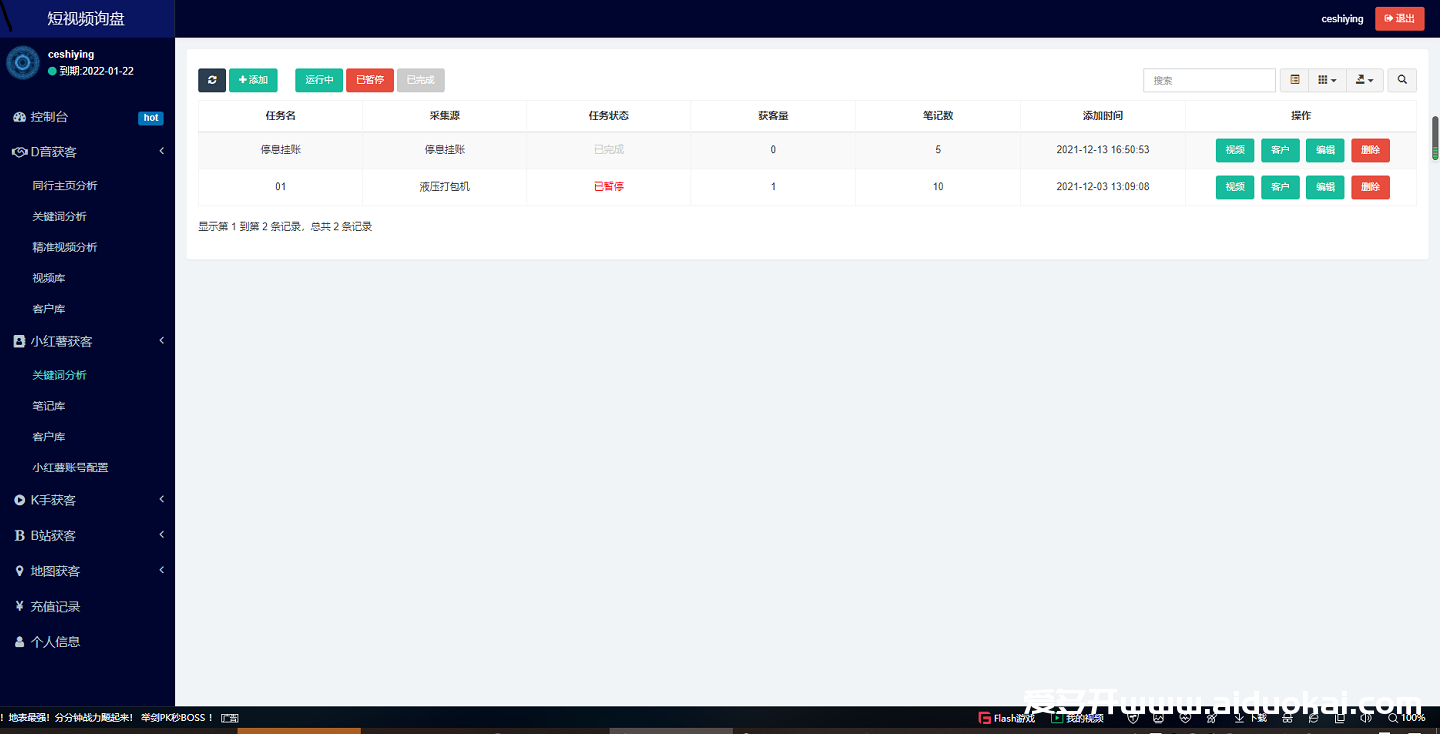Open 客户库 under 小红薯获客
Viewport: 1440px width, 734px height.
point(48,437)
